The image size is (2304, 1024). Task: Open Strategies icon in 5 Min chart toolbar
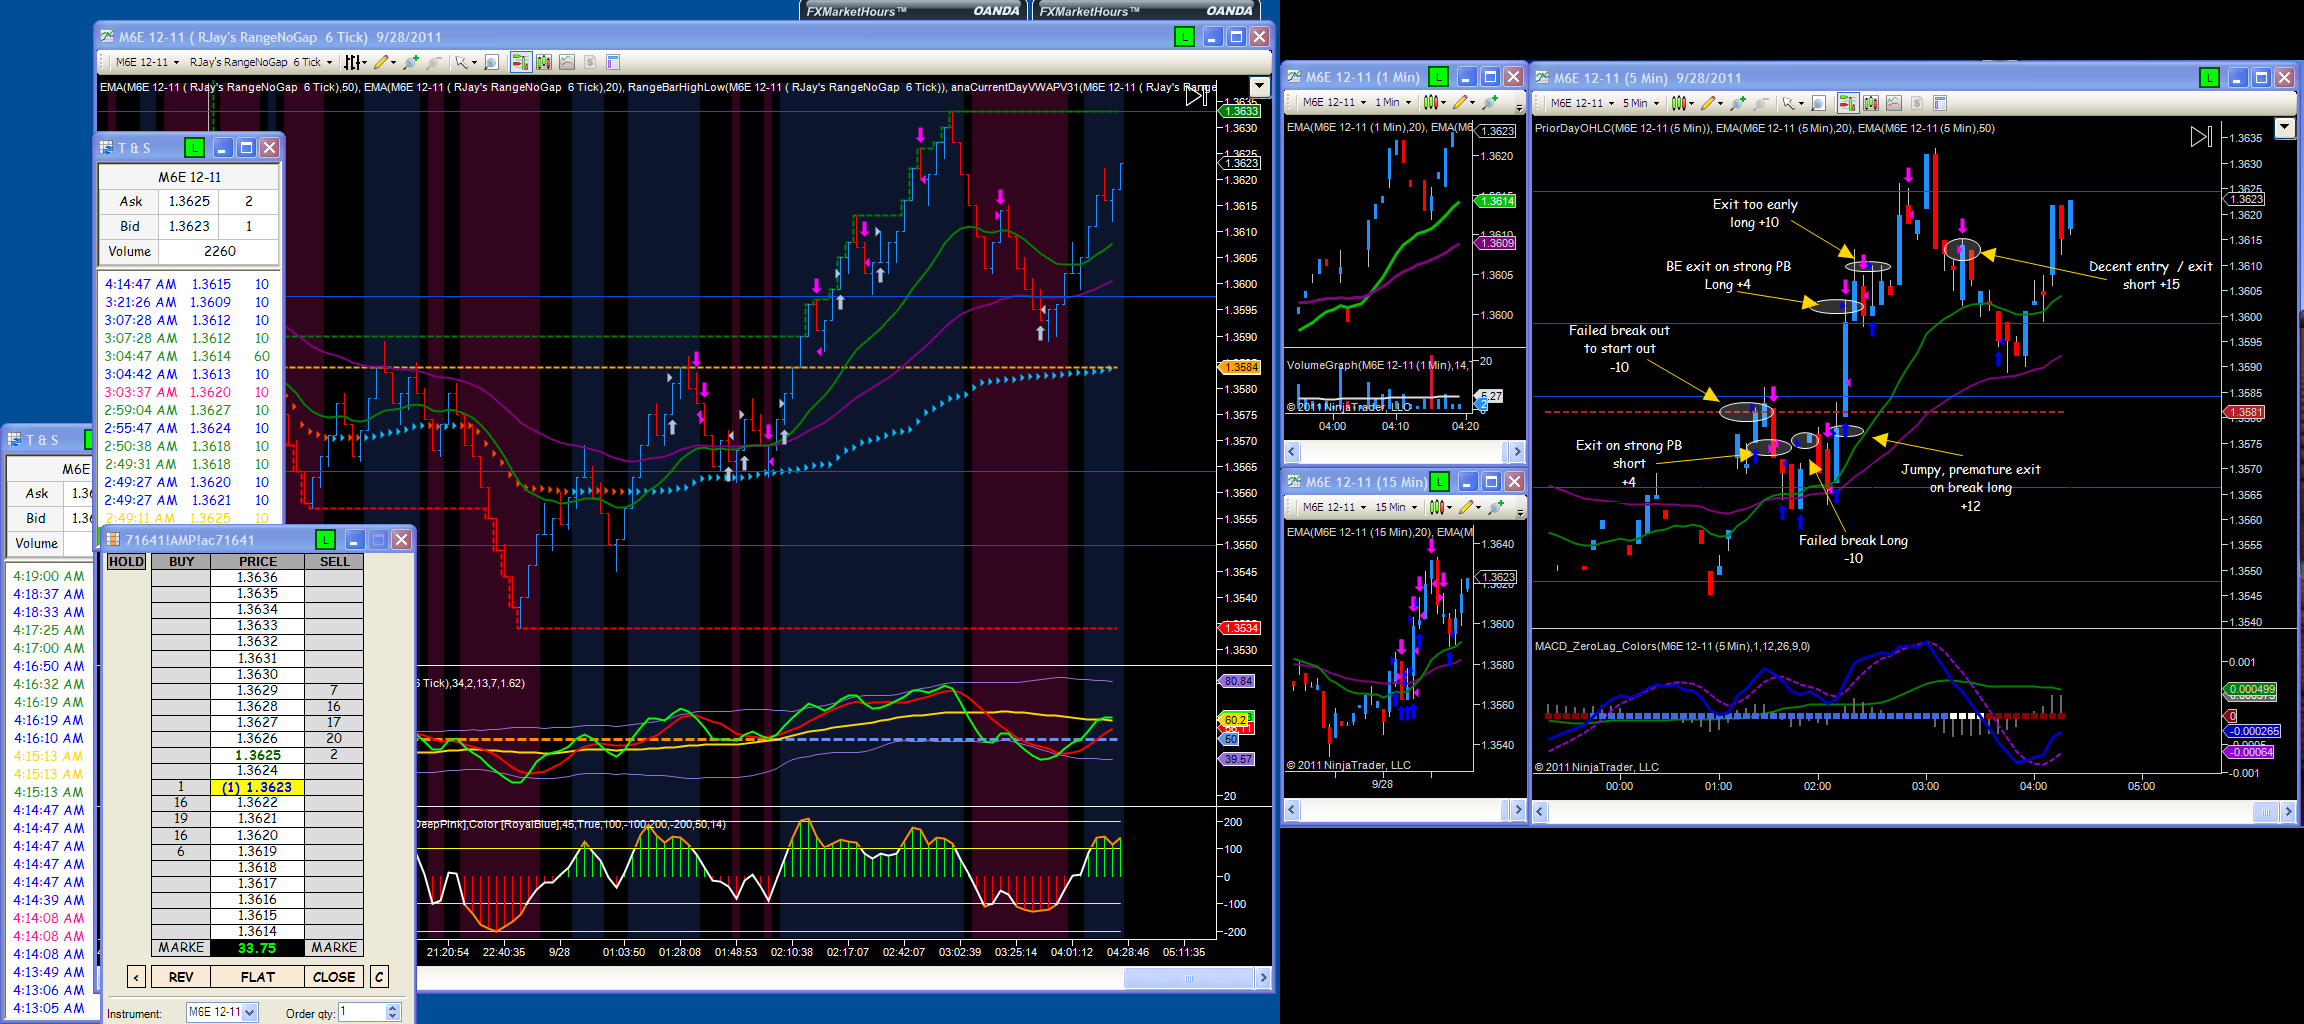point(1894,103)
